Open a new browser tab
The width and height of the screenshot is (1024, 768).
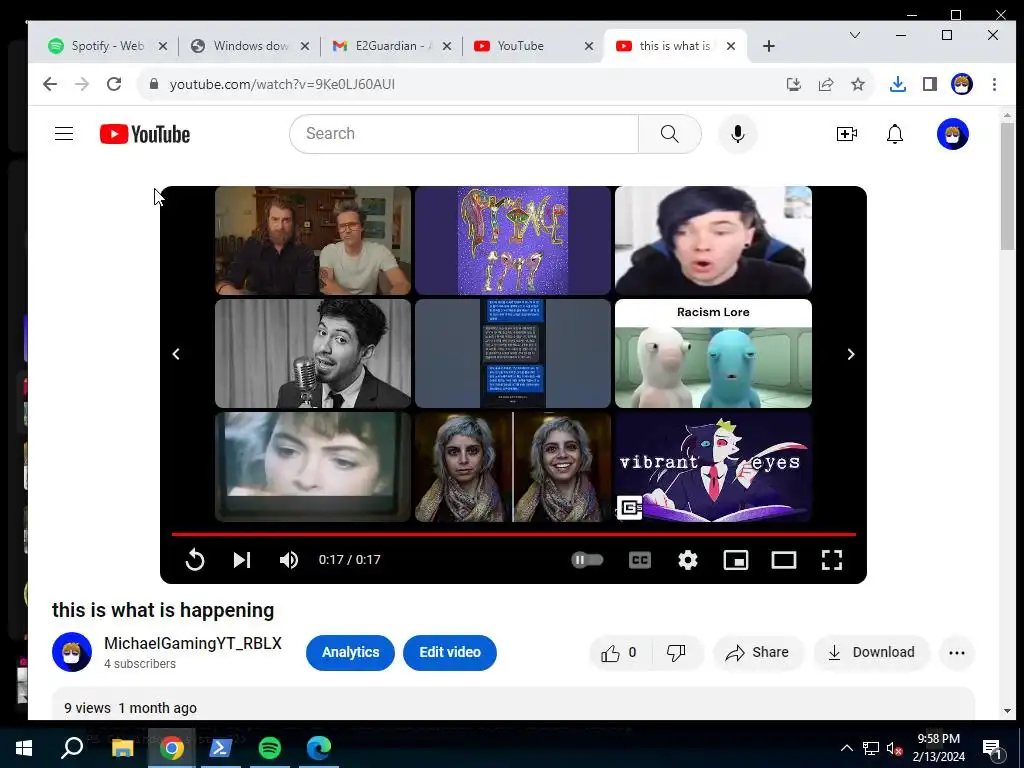(x=769, y=46)
